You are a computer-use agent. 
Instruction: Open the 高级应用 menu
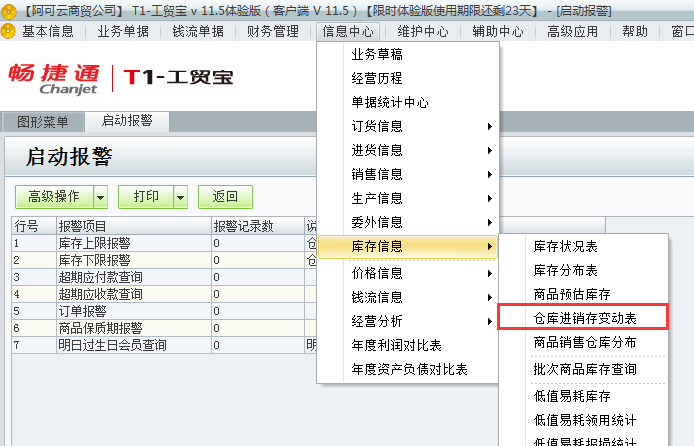click(x=572, y=31)
